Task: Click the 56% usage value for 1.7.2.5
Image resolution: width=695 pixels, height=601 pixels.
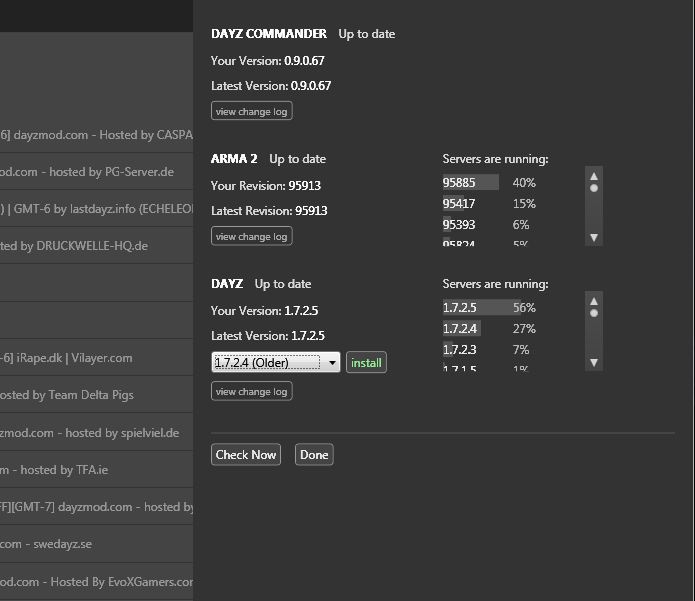Action: tap(524, 308)
